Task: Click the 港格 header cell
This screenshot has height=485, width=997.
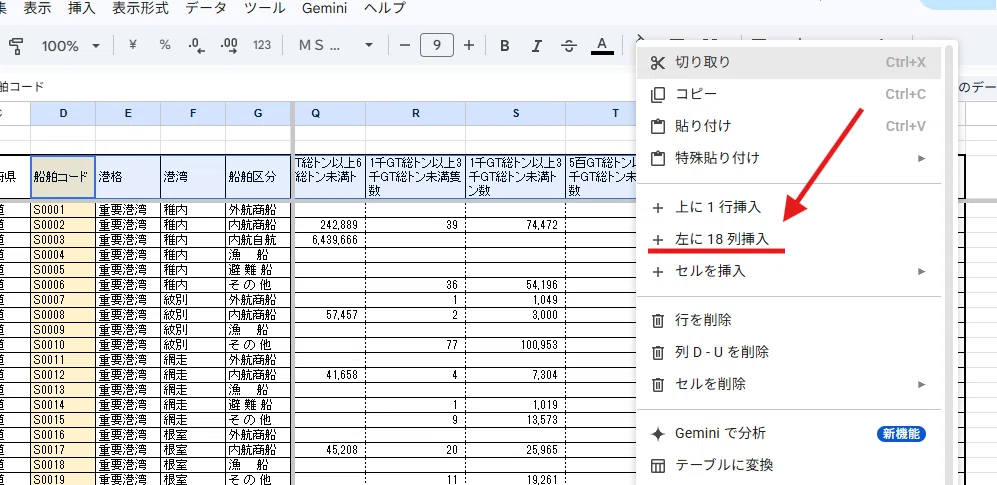Action: [128, 177]
